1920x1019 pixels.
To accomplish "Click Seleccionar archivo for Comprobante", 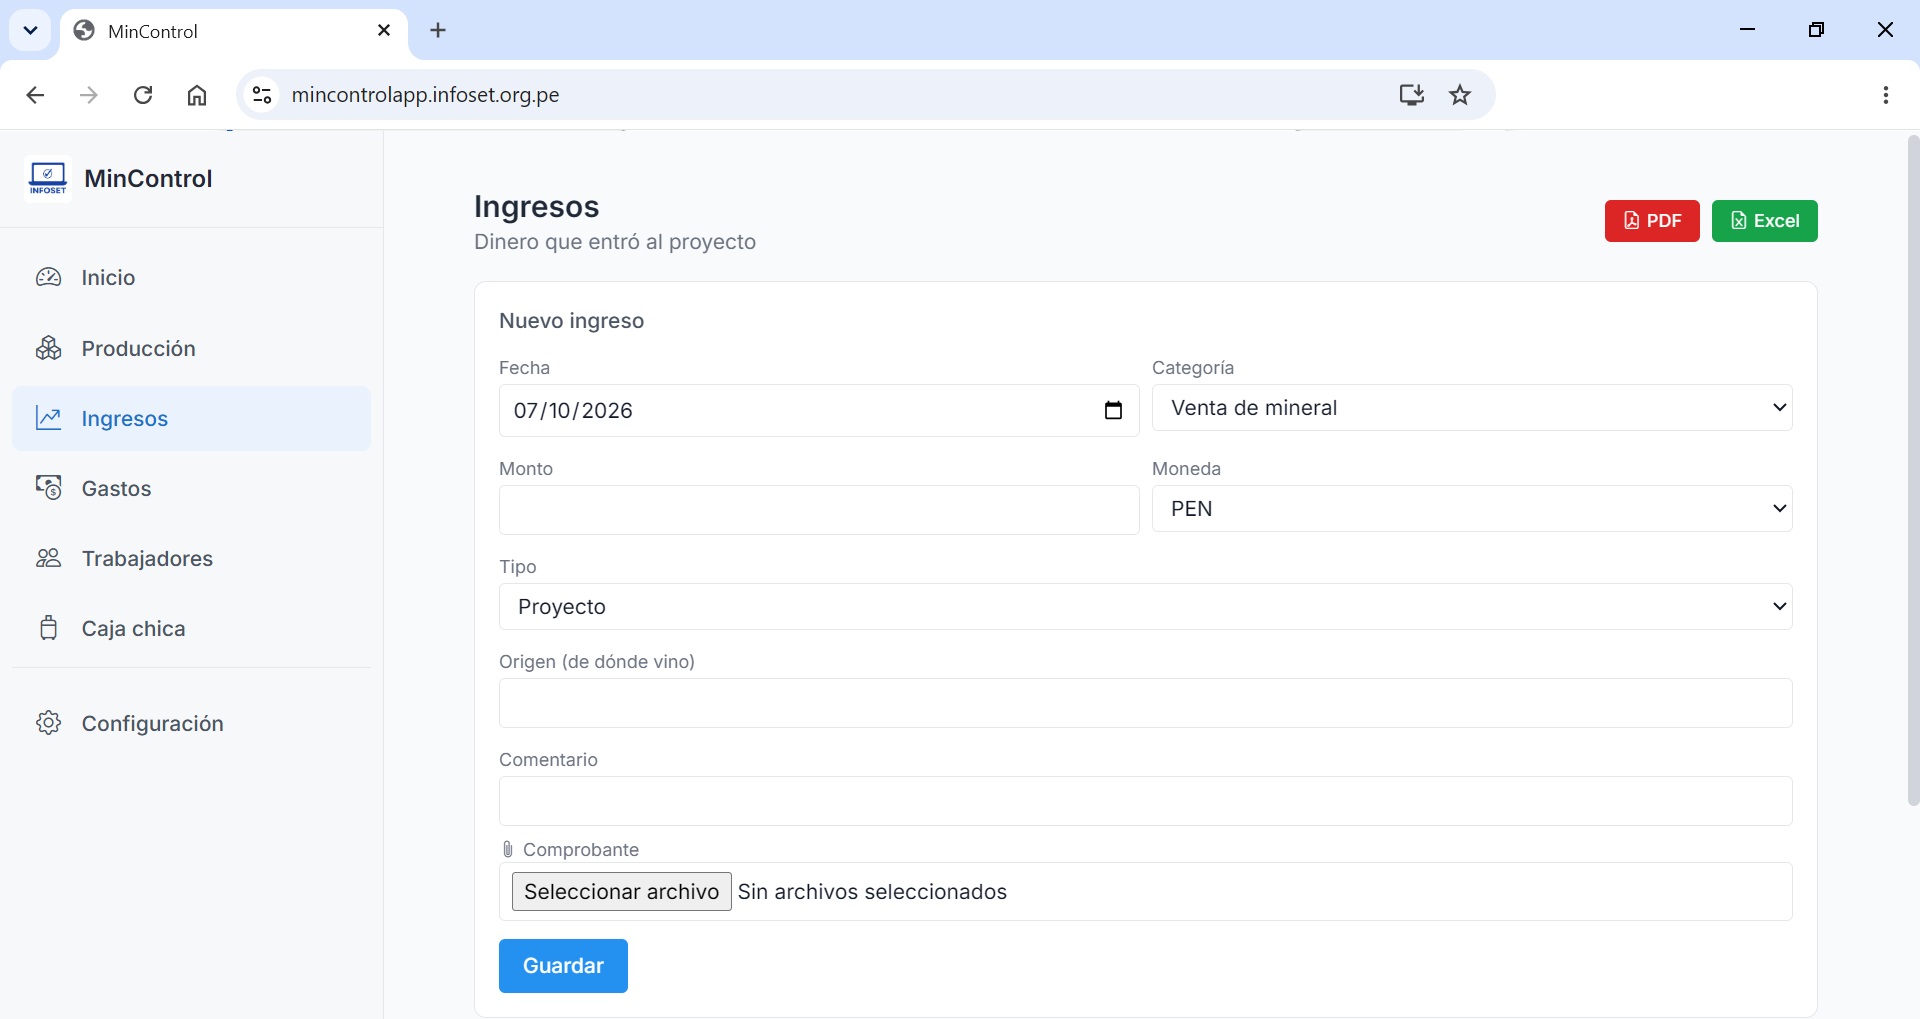I will (x=621, y=892).
